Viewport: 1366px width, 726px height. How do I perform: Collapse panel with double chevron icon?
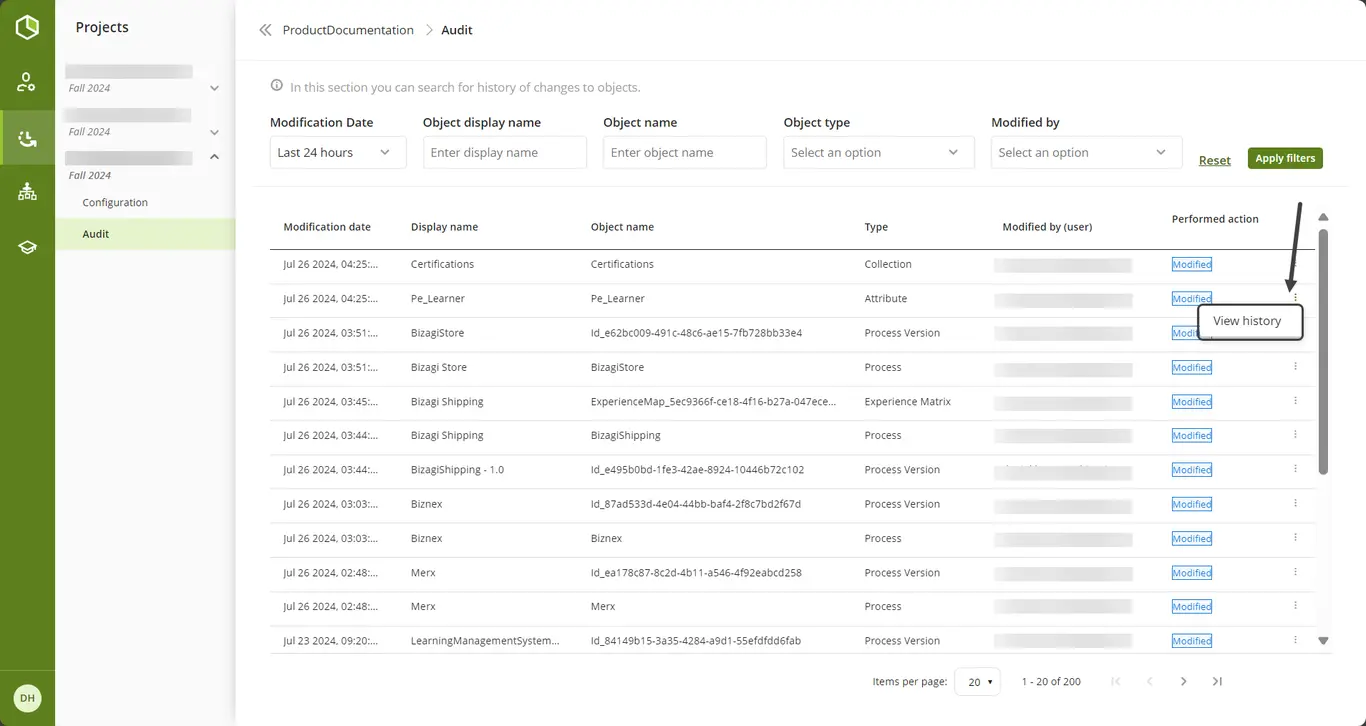[265, 30]
